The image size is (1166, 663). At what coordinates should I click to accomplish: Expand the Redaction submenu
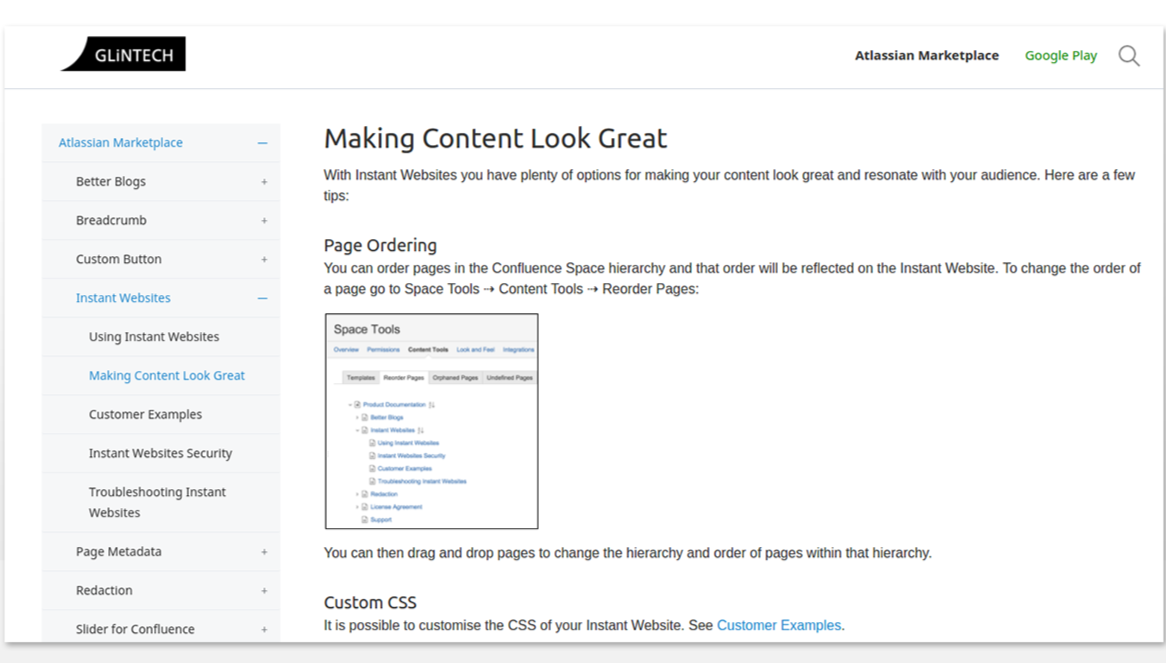264,591
